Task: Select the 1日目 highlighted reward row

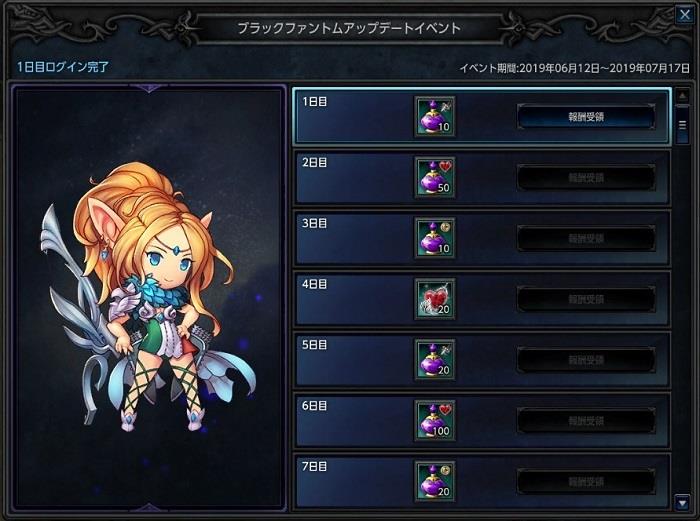Action: pos(482,117)
